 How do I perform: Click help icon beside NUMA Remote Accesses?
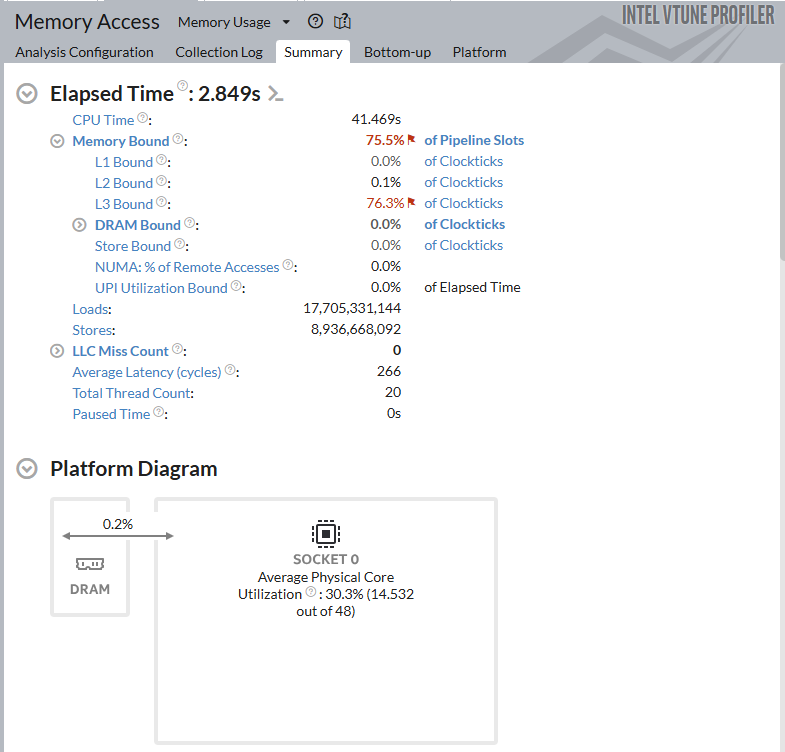[x=288, y=265]
